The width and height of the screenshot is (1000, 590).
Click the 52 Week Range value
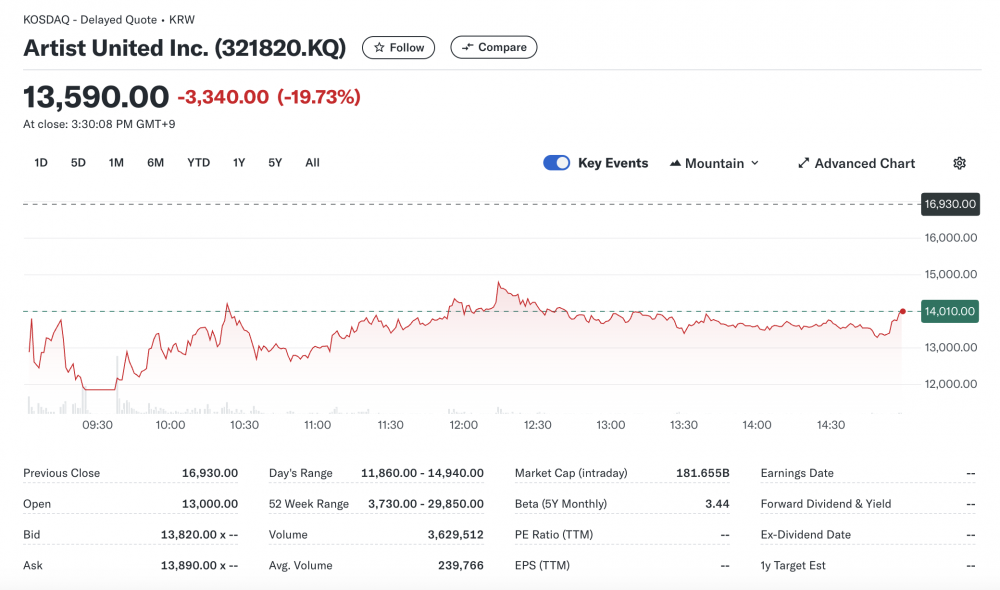click(426, 504)
